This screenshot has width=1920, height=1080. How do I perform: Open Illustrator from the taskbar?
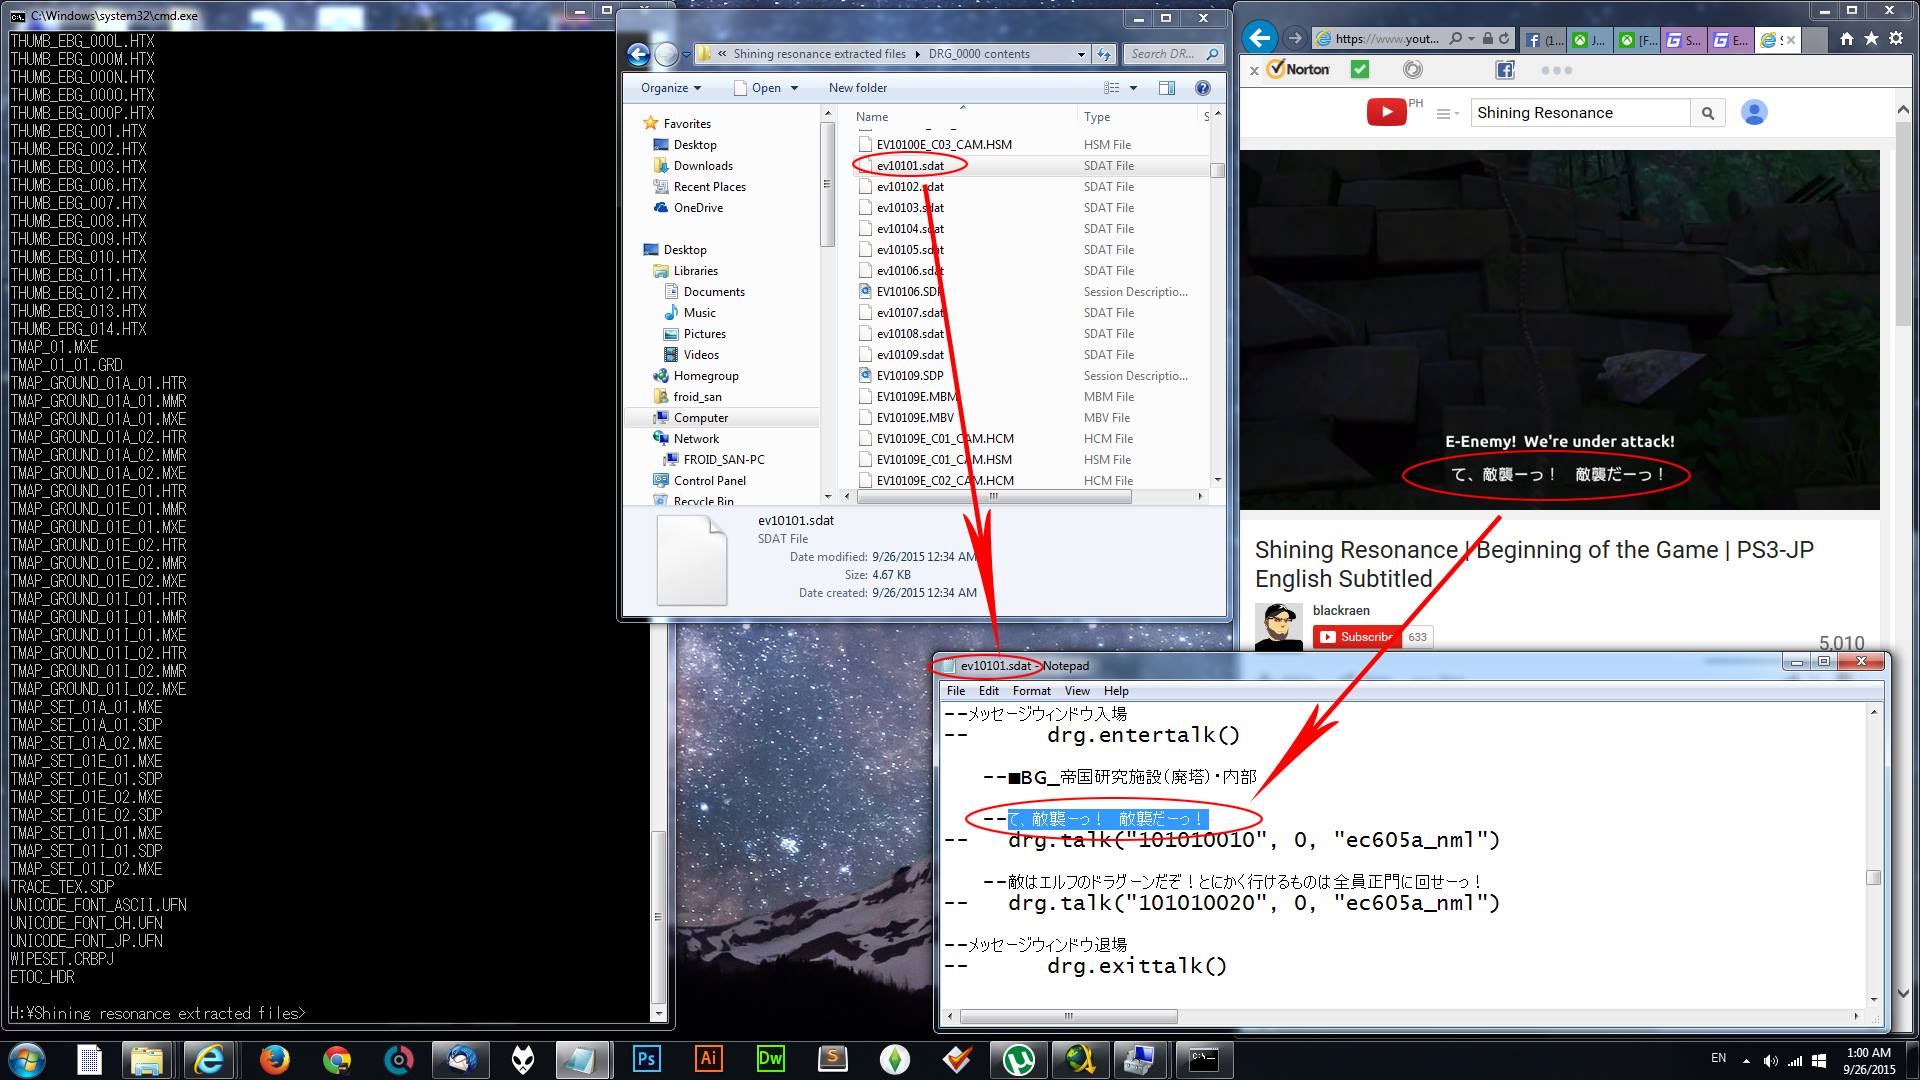[708, 1058]
